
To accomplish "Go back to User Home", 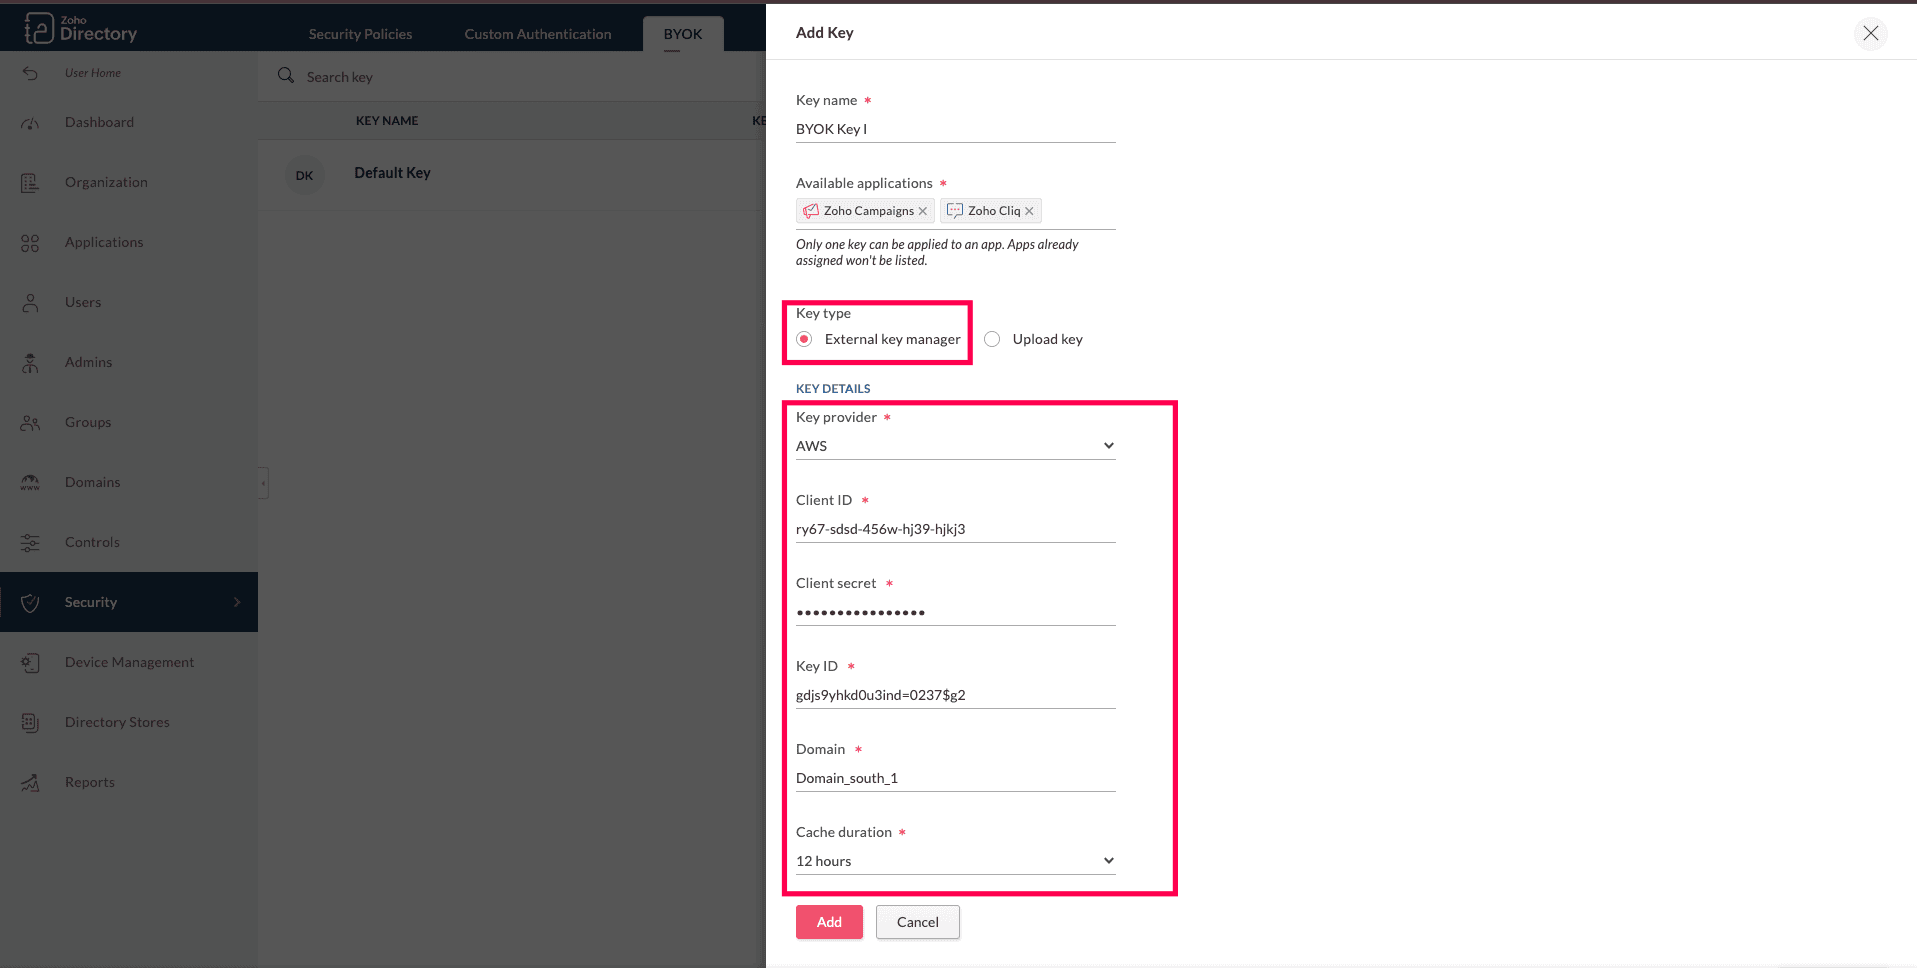I will pyautogui.click(x=92, y=73).
